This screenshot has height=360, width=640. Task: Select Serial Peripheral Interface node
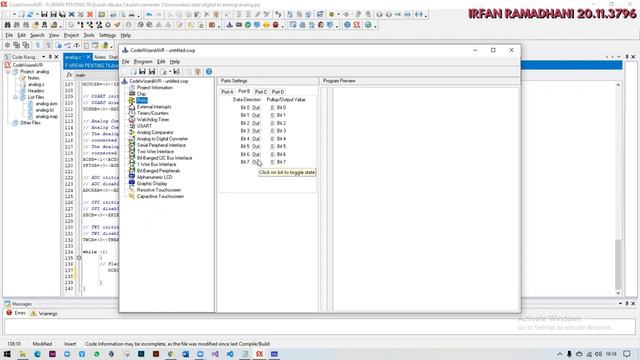click(161, 145)
